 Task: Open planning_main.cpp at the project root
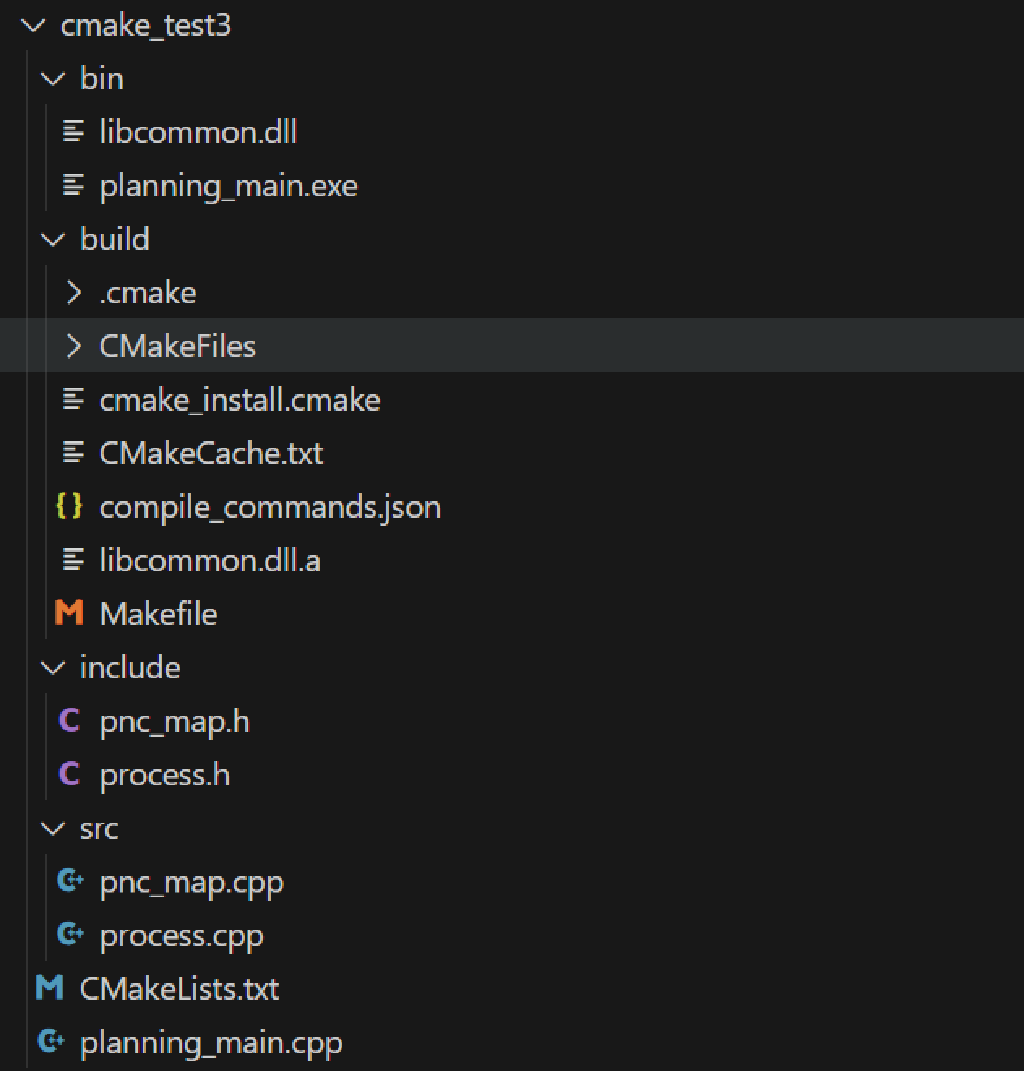pos(211,1041)
